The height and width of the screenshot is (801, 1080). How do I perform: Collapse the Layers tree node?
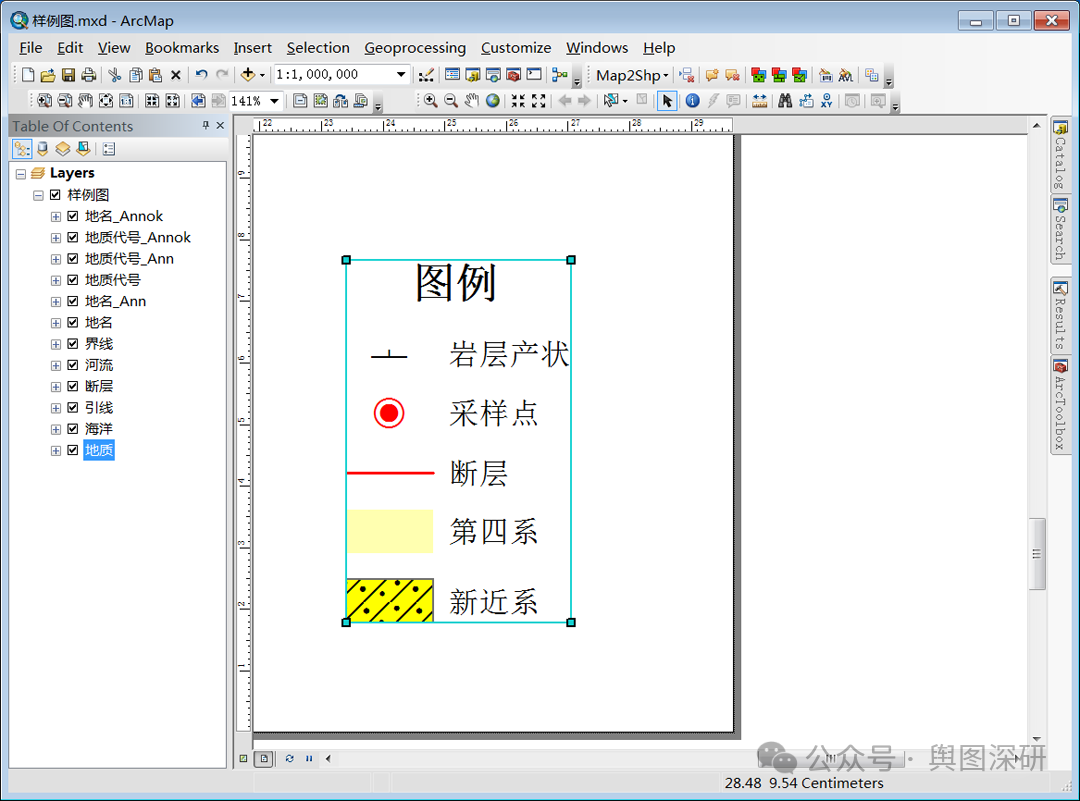click(21, 174)
